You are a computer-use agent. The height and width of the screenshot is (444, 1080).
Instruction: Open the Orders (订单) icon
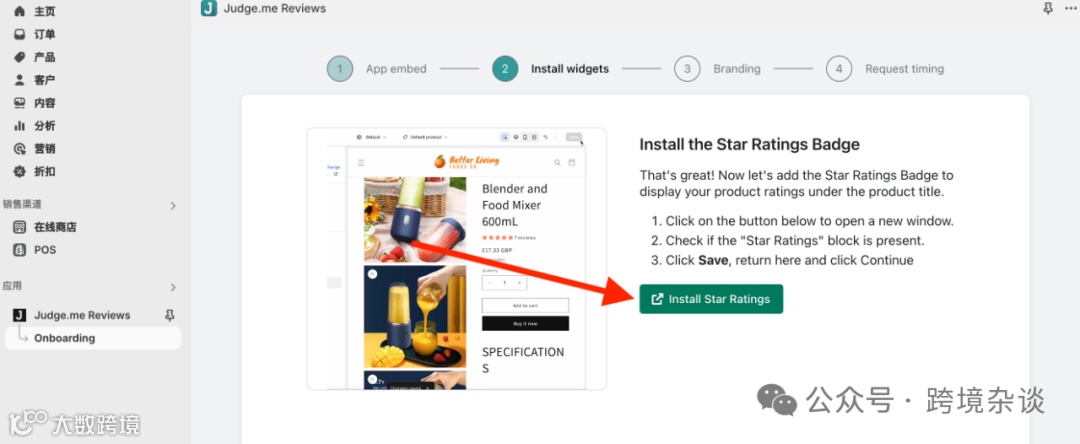(20, 34)
